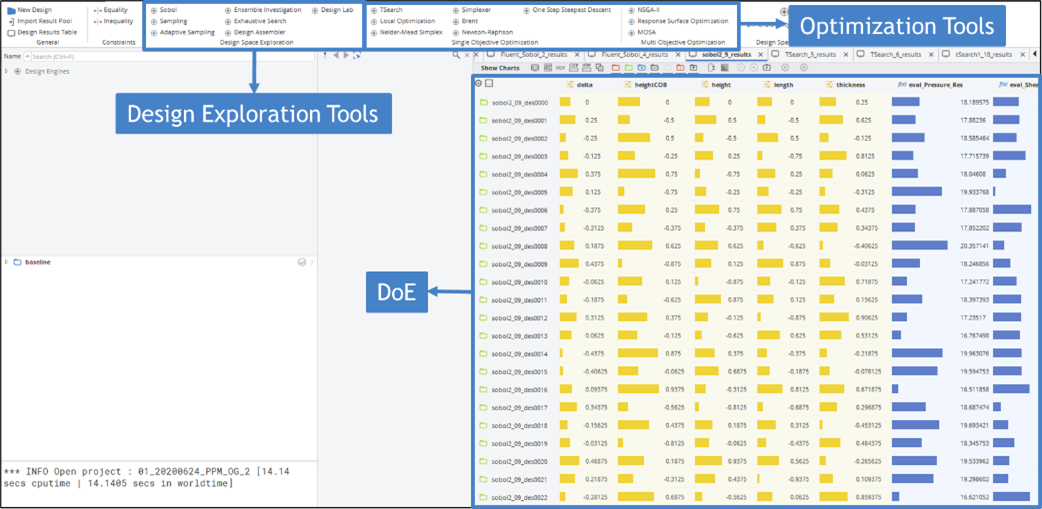Image resolution: width=1042 pixels, height=509 pixels.
Task: Add an Inequality constraint
Action: [113, 21]
